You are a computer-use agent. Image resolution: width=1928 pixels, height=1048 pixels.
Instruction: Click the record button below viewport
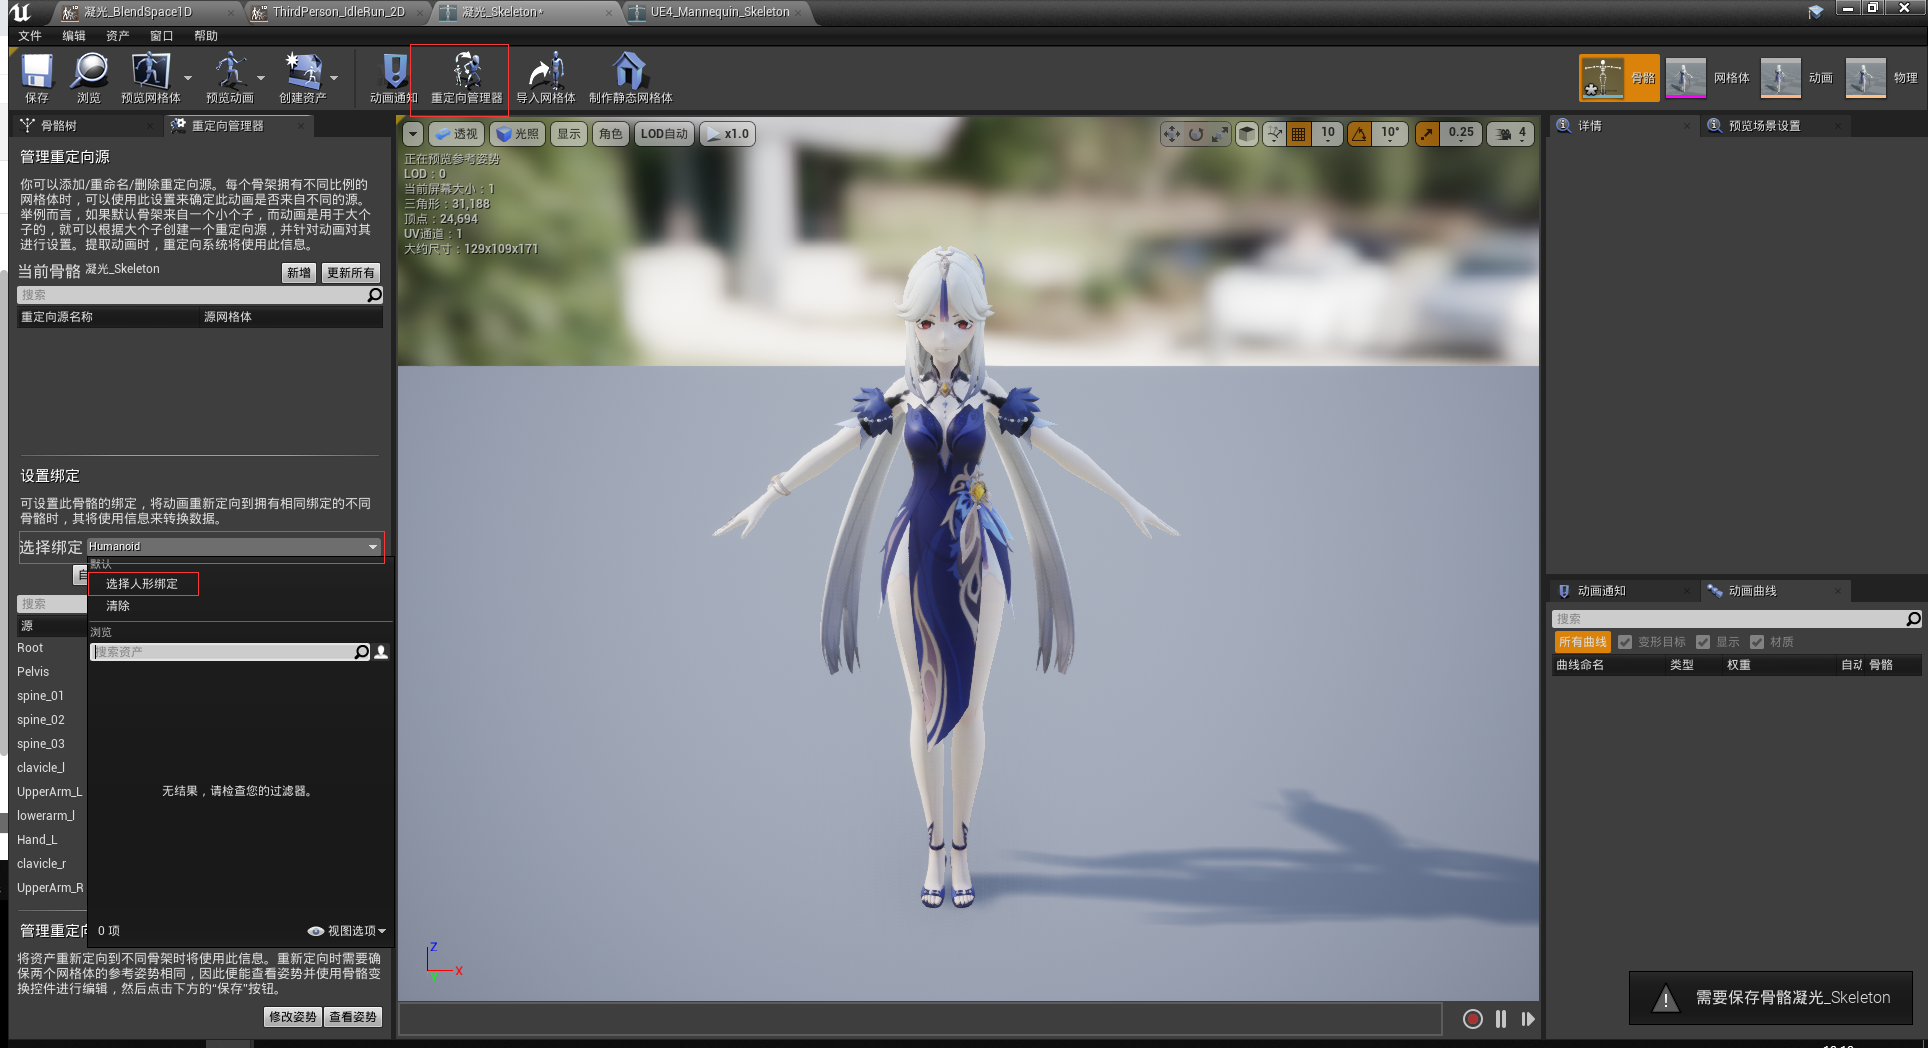pos(1472,1019)
